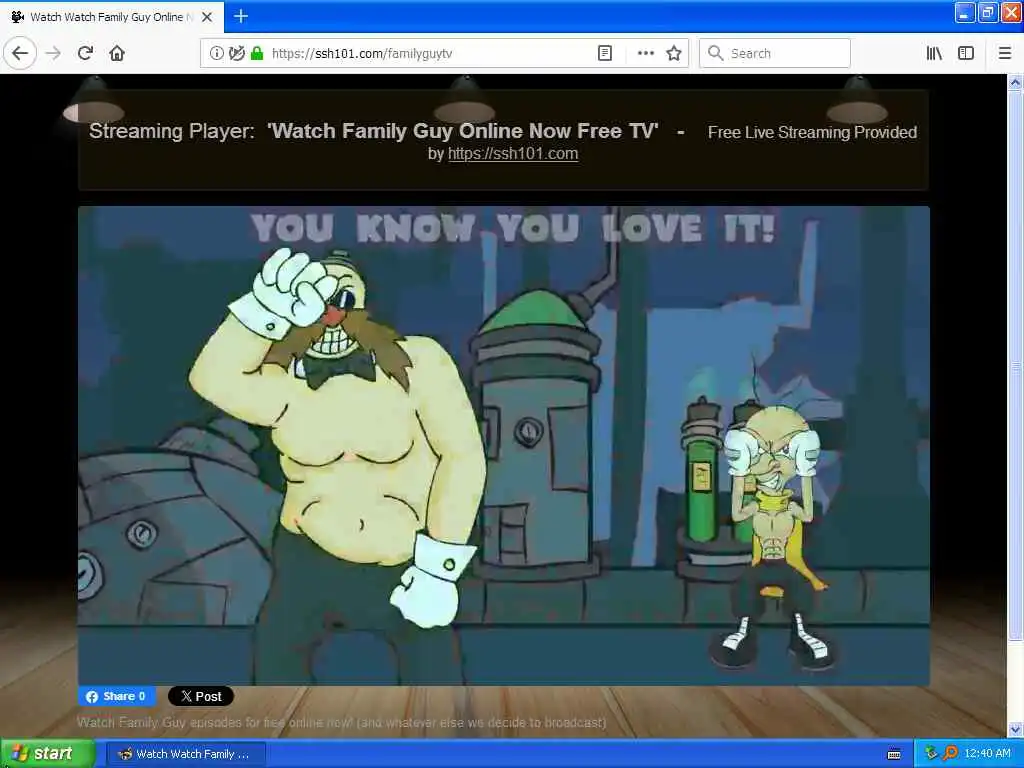Show site information icon in address bar
The height and width of the screenshot is (768, 1024).
pos(216,53)
